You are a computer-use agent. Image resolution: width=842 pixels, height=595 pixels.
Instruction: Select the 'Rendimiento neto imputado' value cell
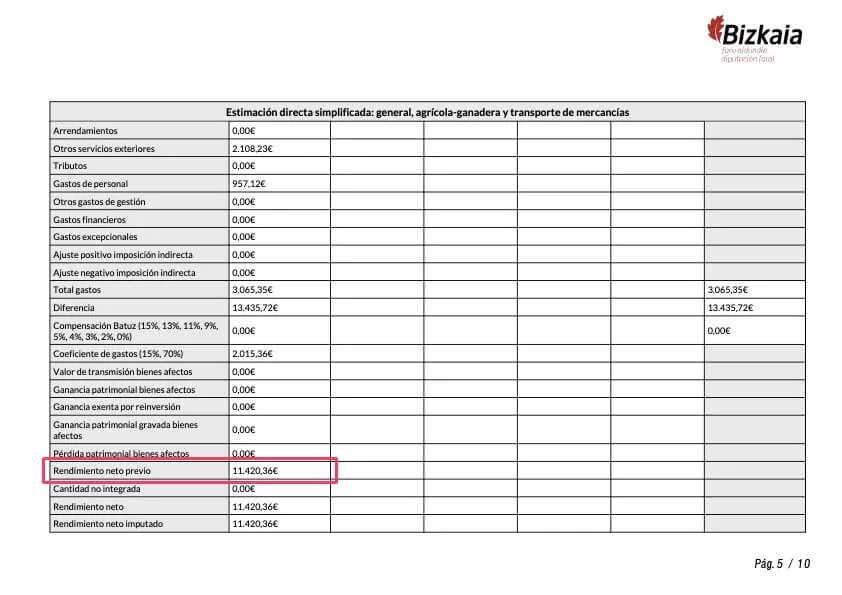click(x=254, y=524)
